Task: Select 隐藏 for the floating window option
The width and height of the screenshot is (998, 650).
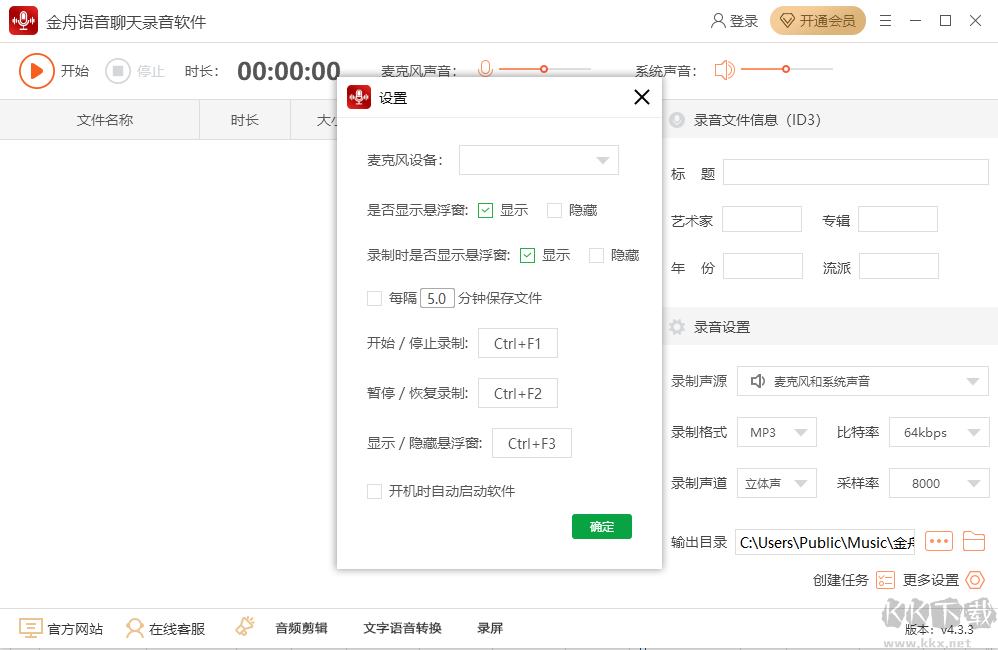Action: pos(553,210)
